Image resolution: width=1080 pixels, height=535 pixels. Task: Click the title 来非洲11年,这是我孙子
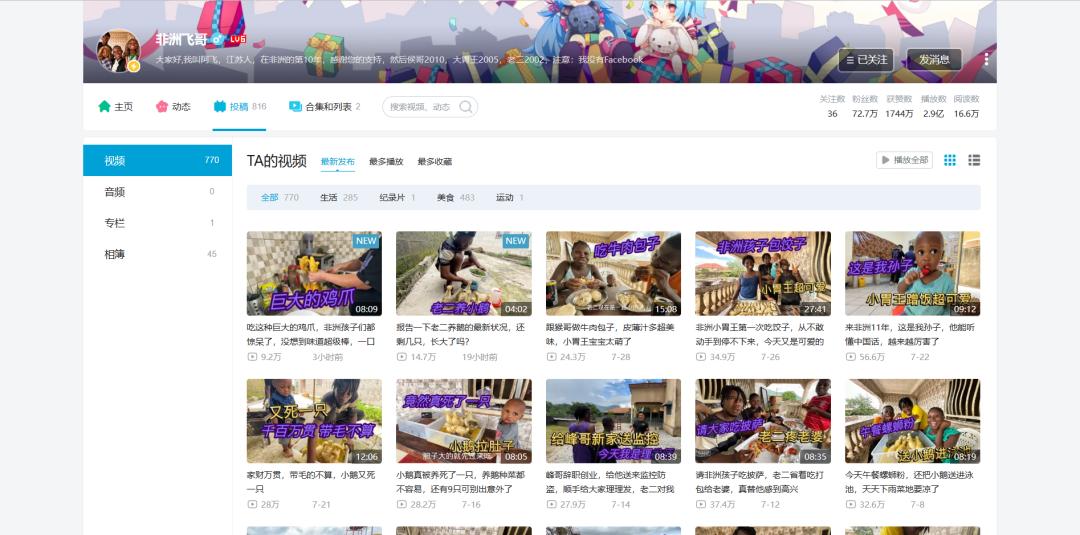pos(910,334)
